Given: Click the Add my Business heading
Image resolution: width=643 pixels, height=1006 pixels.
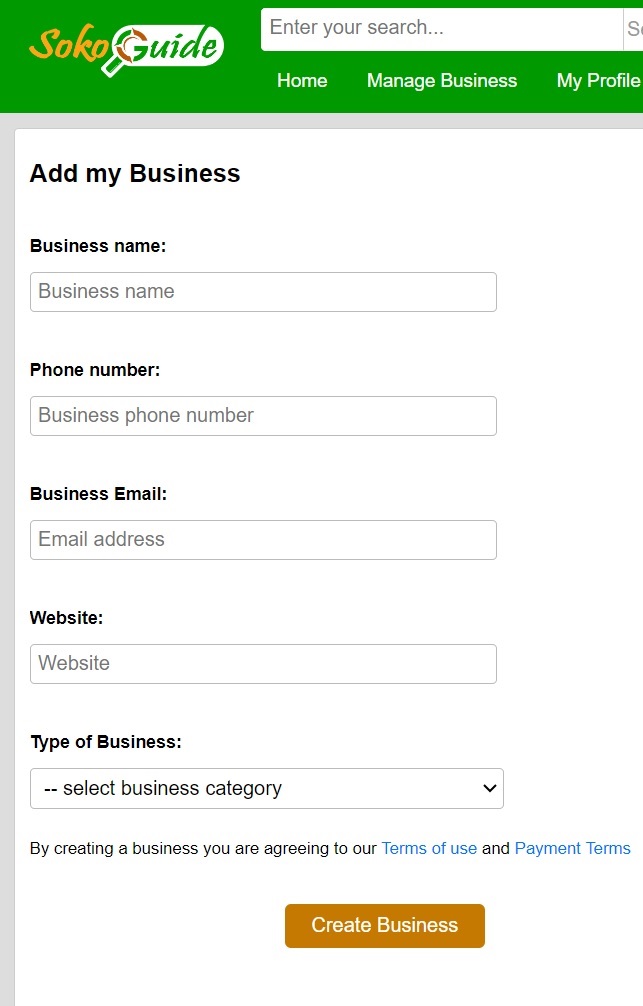Looking at the screenshot, I should pos(135,174).
